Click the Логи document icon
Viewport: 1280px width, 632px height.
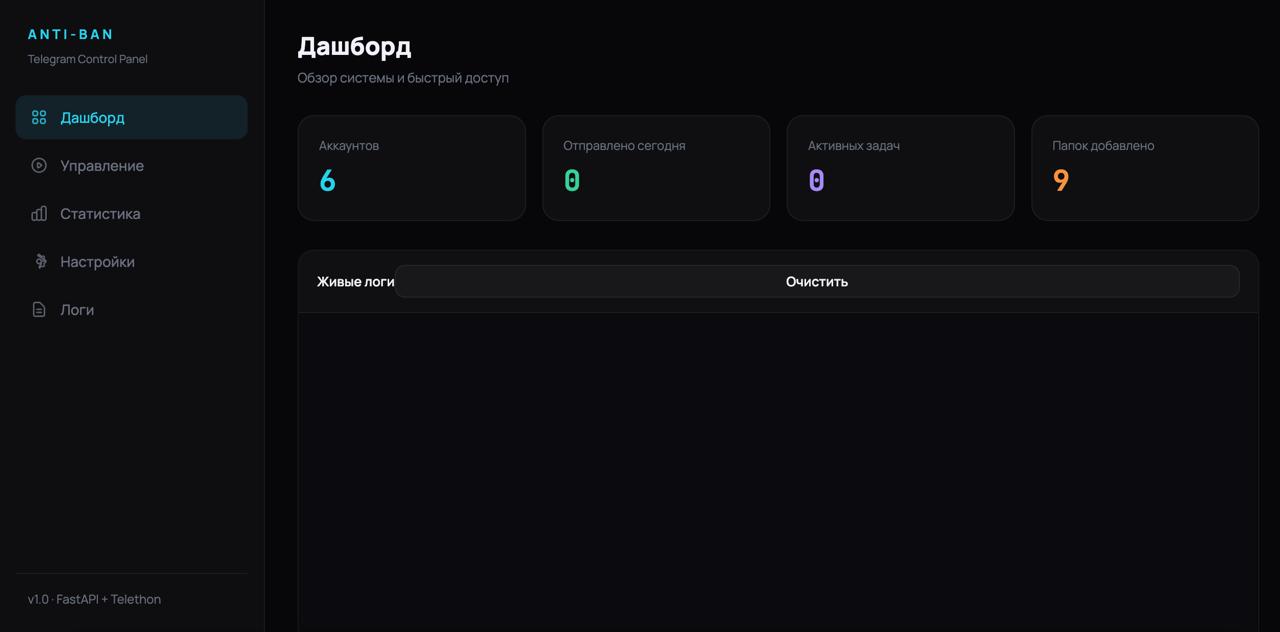(39, 309)
